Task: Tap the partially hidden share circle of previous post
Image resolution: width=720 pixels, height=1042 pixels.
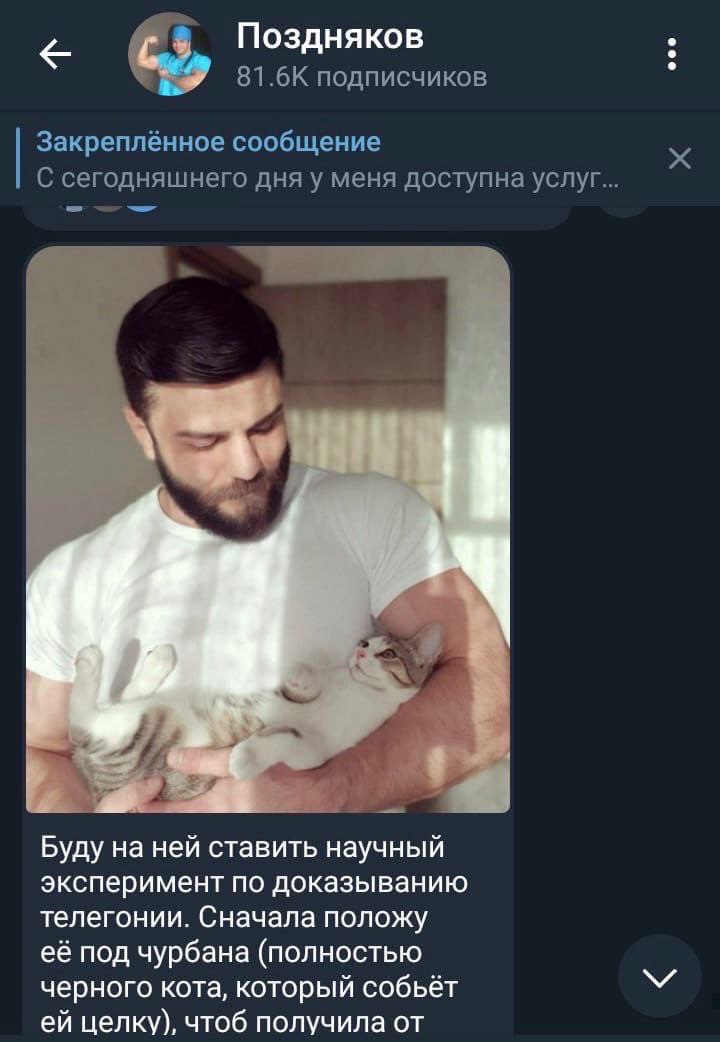Action: (625, 211)
